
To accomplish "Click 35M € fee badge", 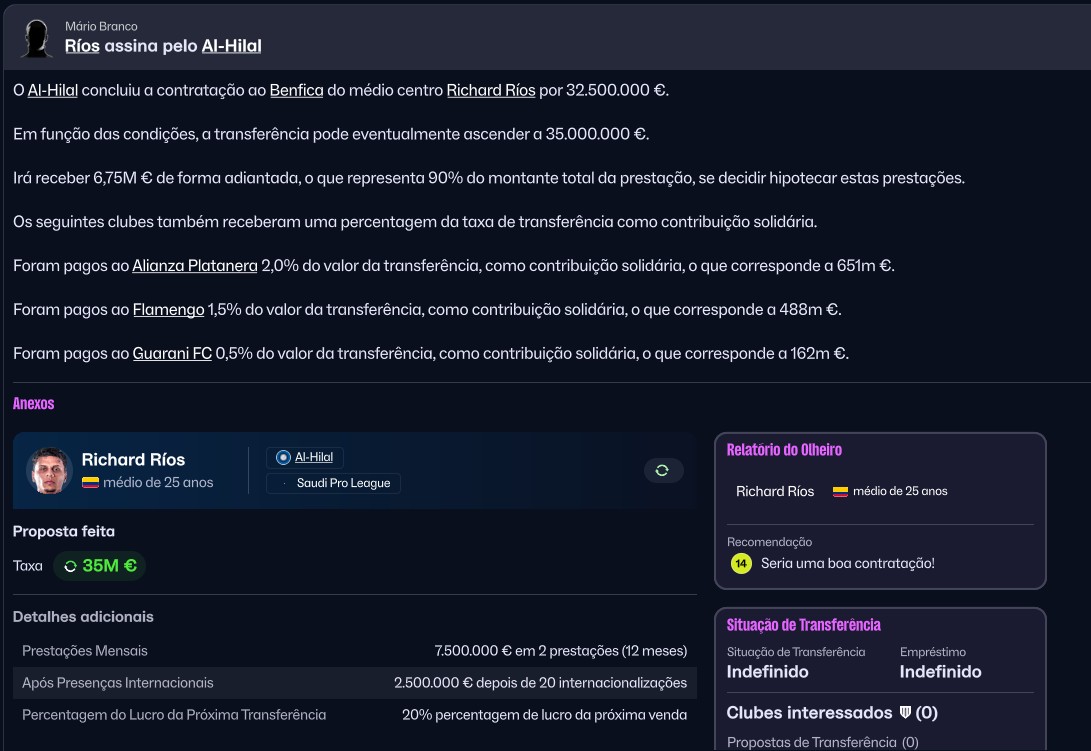I will pyautogui.click(x=100, y=566).
